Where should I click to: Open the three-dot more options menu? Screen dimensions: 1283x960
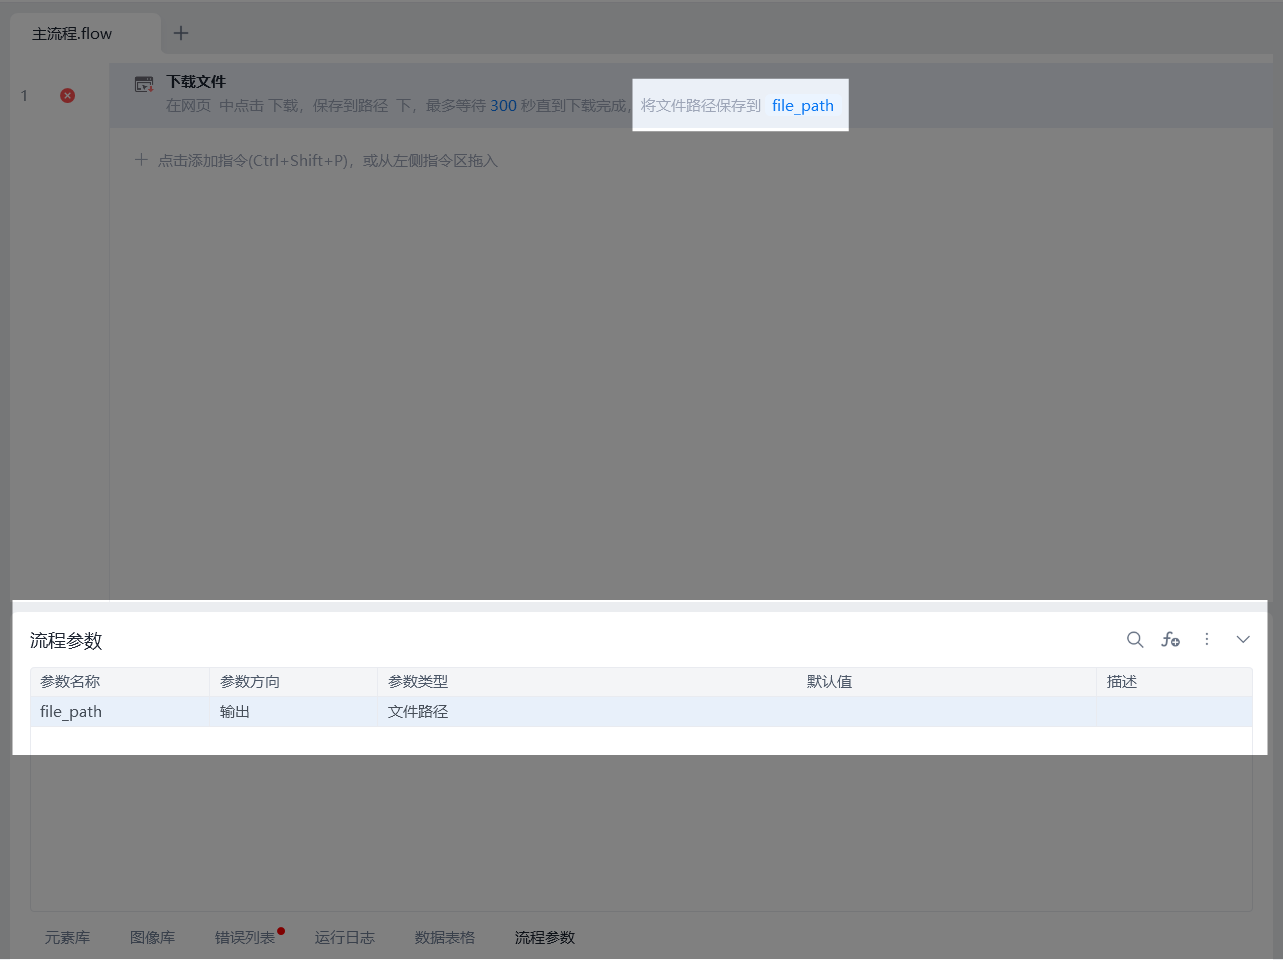coord(1207,640)
